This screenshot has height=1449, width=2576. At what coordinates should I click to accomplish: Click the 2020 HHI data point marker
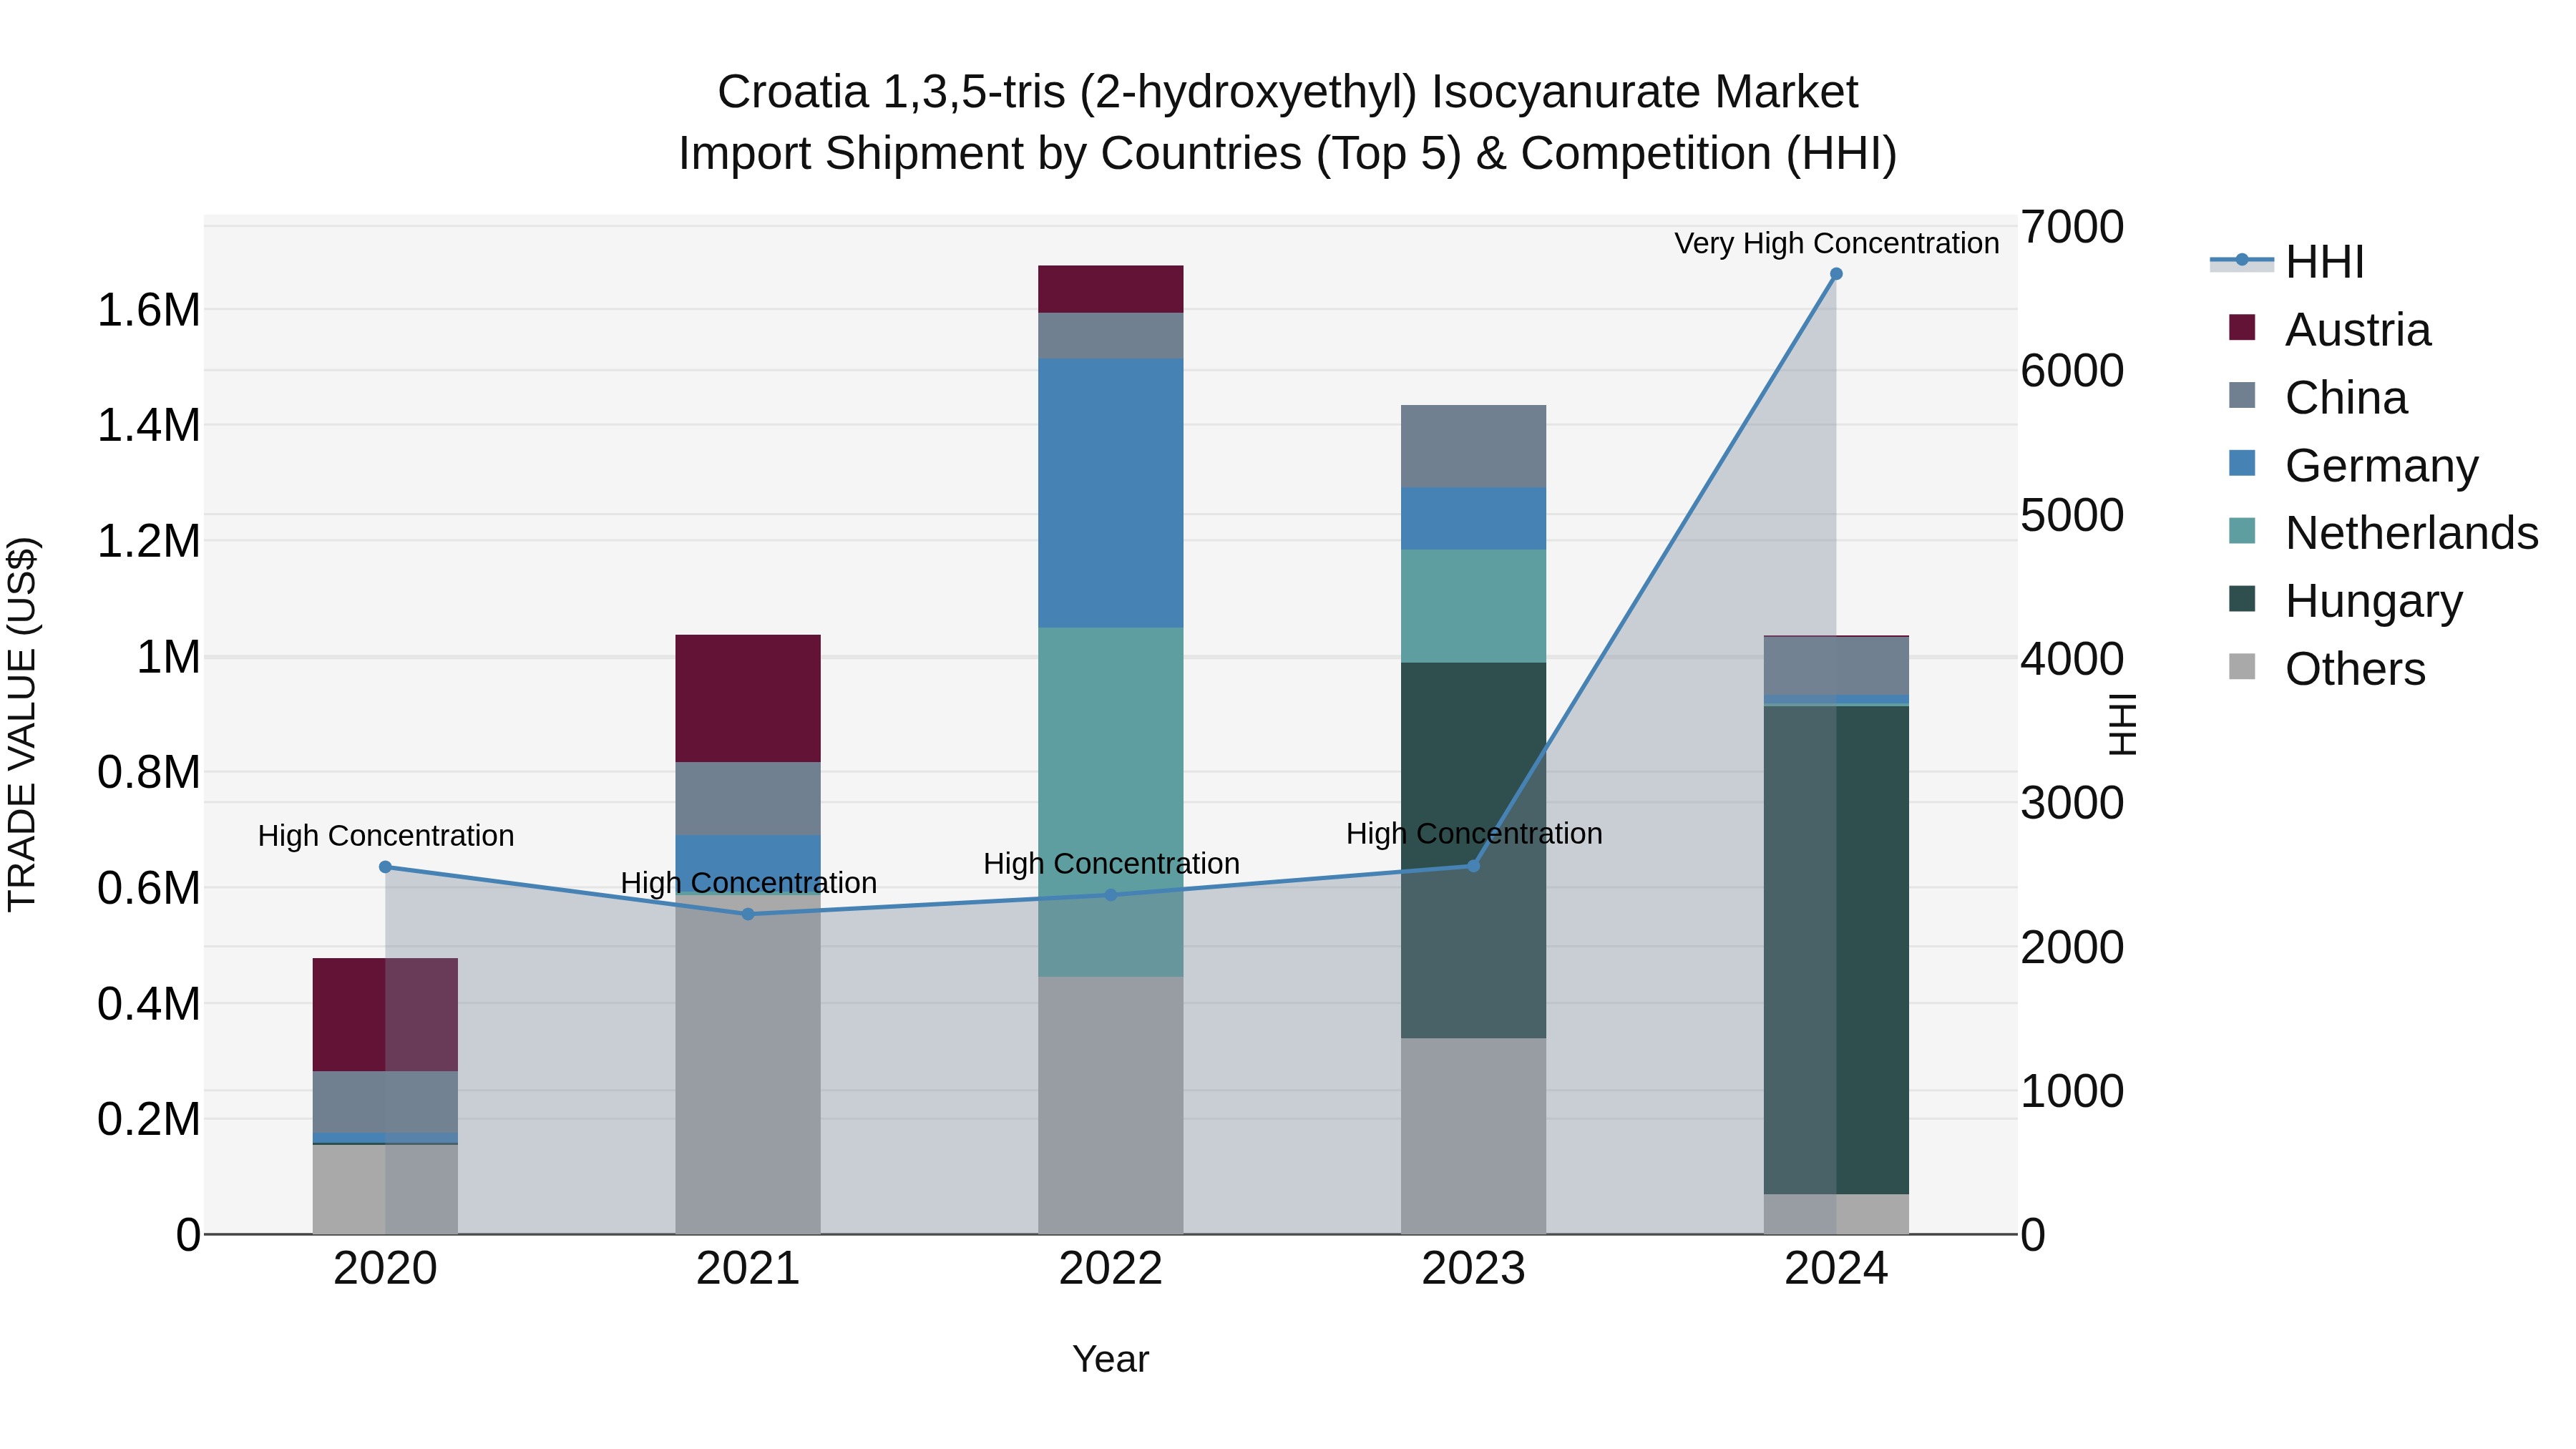click(385, 867)
